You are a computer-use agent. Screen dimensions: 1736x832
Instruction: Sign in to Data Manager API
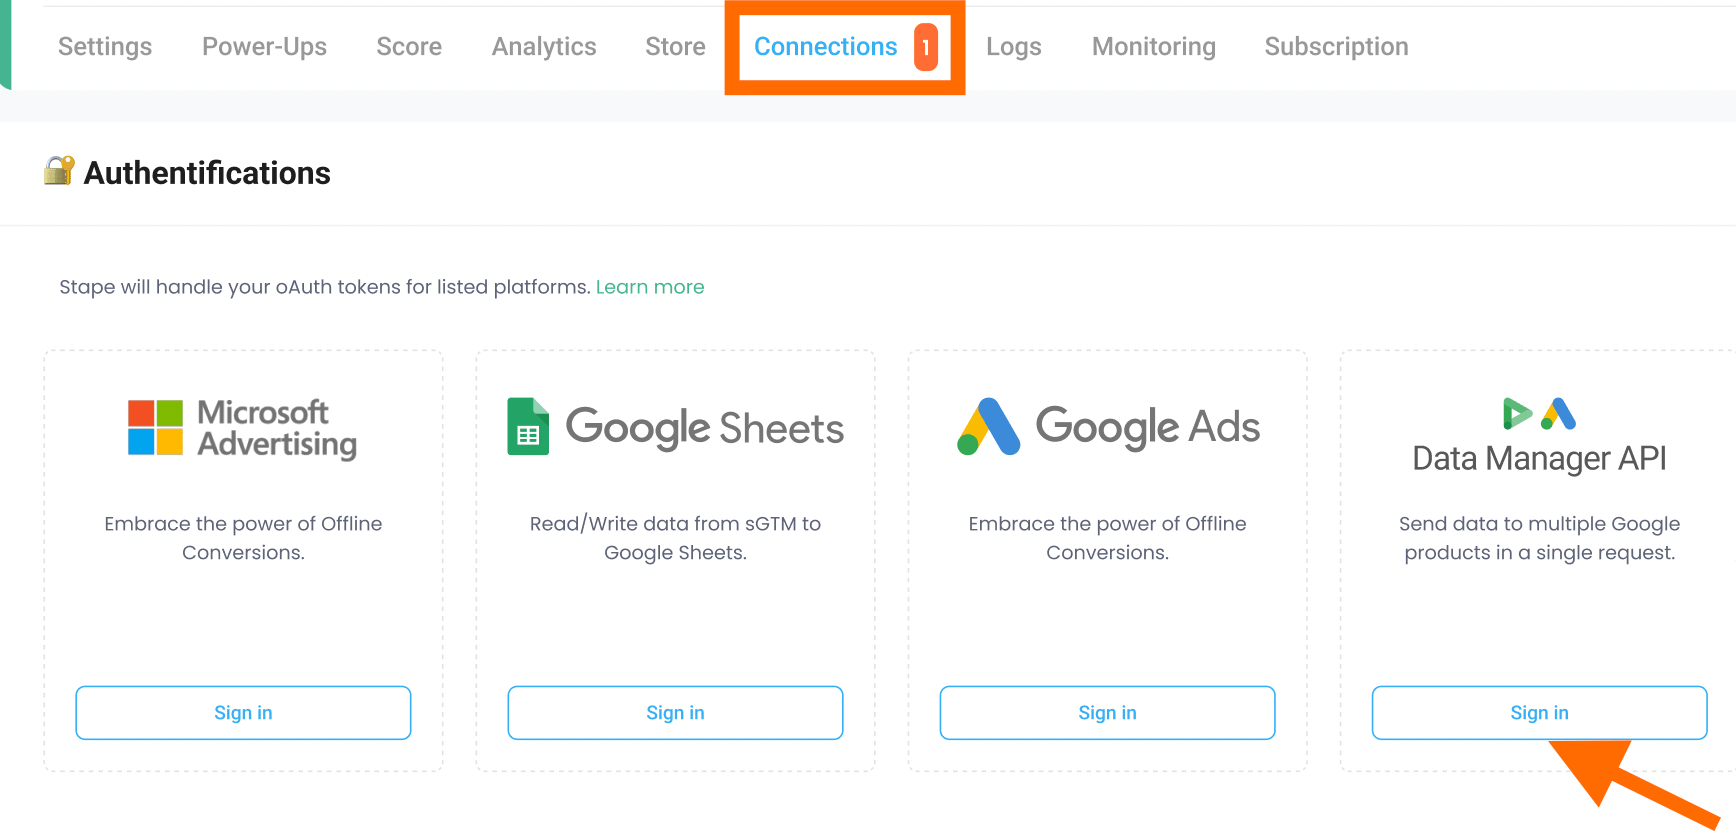coord(1539,713)
